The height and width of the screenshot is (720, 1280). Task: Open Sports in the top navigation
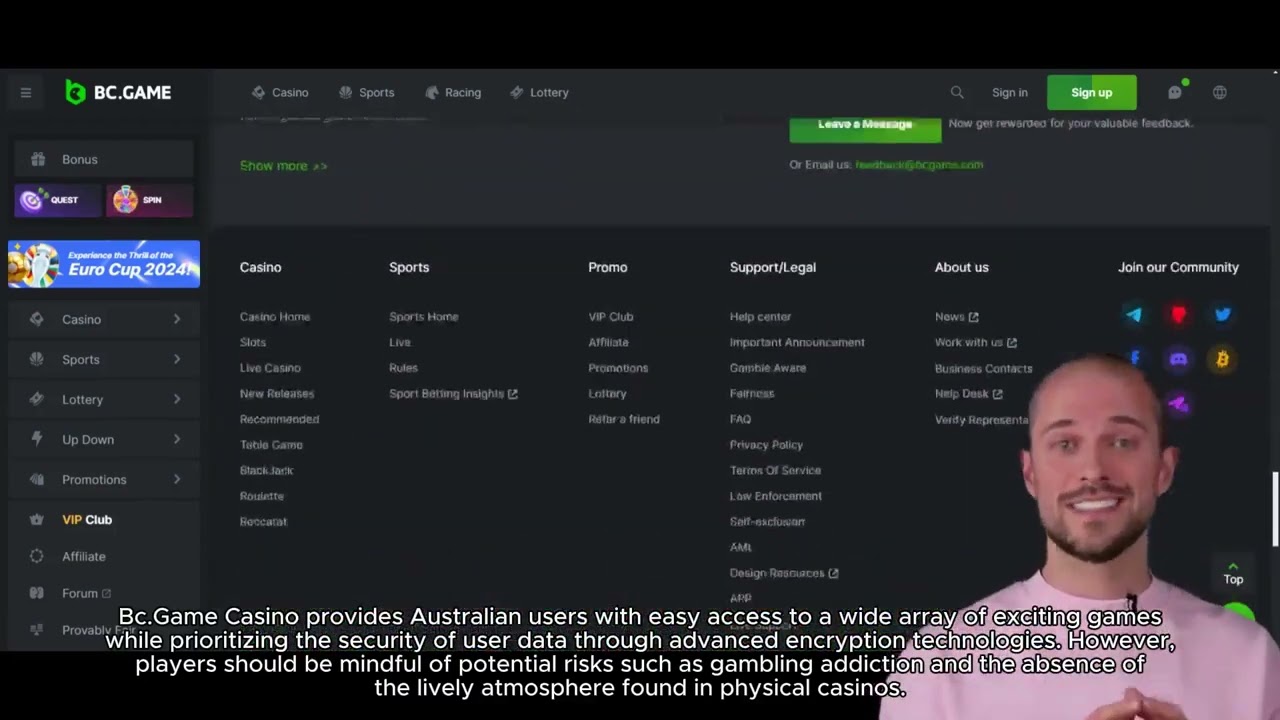tap(366, 92)
